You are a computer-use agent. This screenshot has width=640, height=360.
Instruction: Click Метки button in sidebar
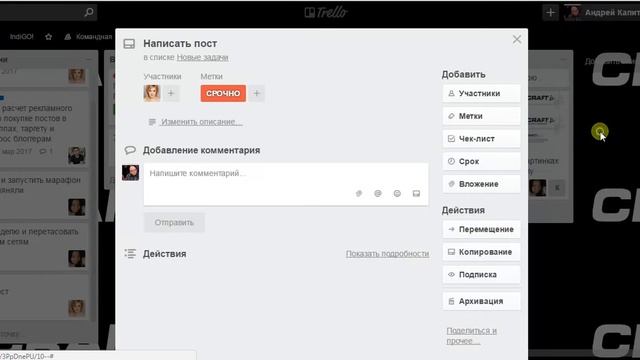(481, 116)
